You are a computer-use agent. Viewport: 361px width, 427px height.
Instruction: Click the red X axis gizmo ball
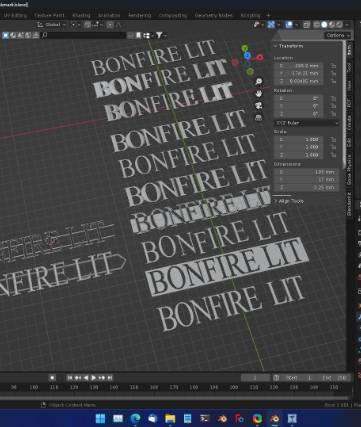click(259, 58)
